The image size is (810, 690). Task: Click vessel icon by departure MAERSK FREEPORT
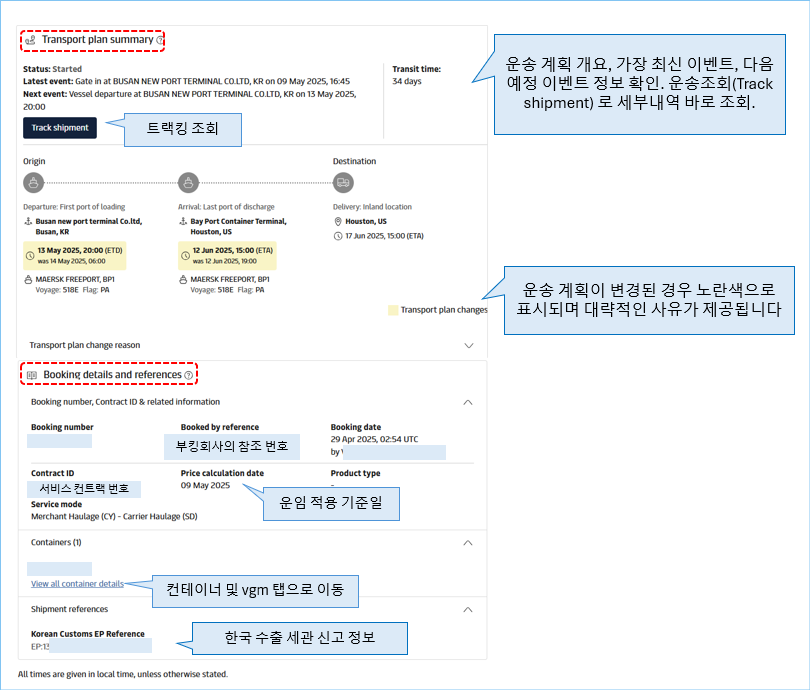click(x=28, y=279)
